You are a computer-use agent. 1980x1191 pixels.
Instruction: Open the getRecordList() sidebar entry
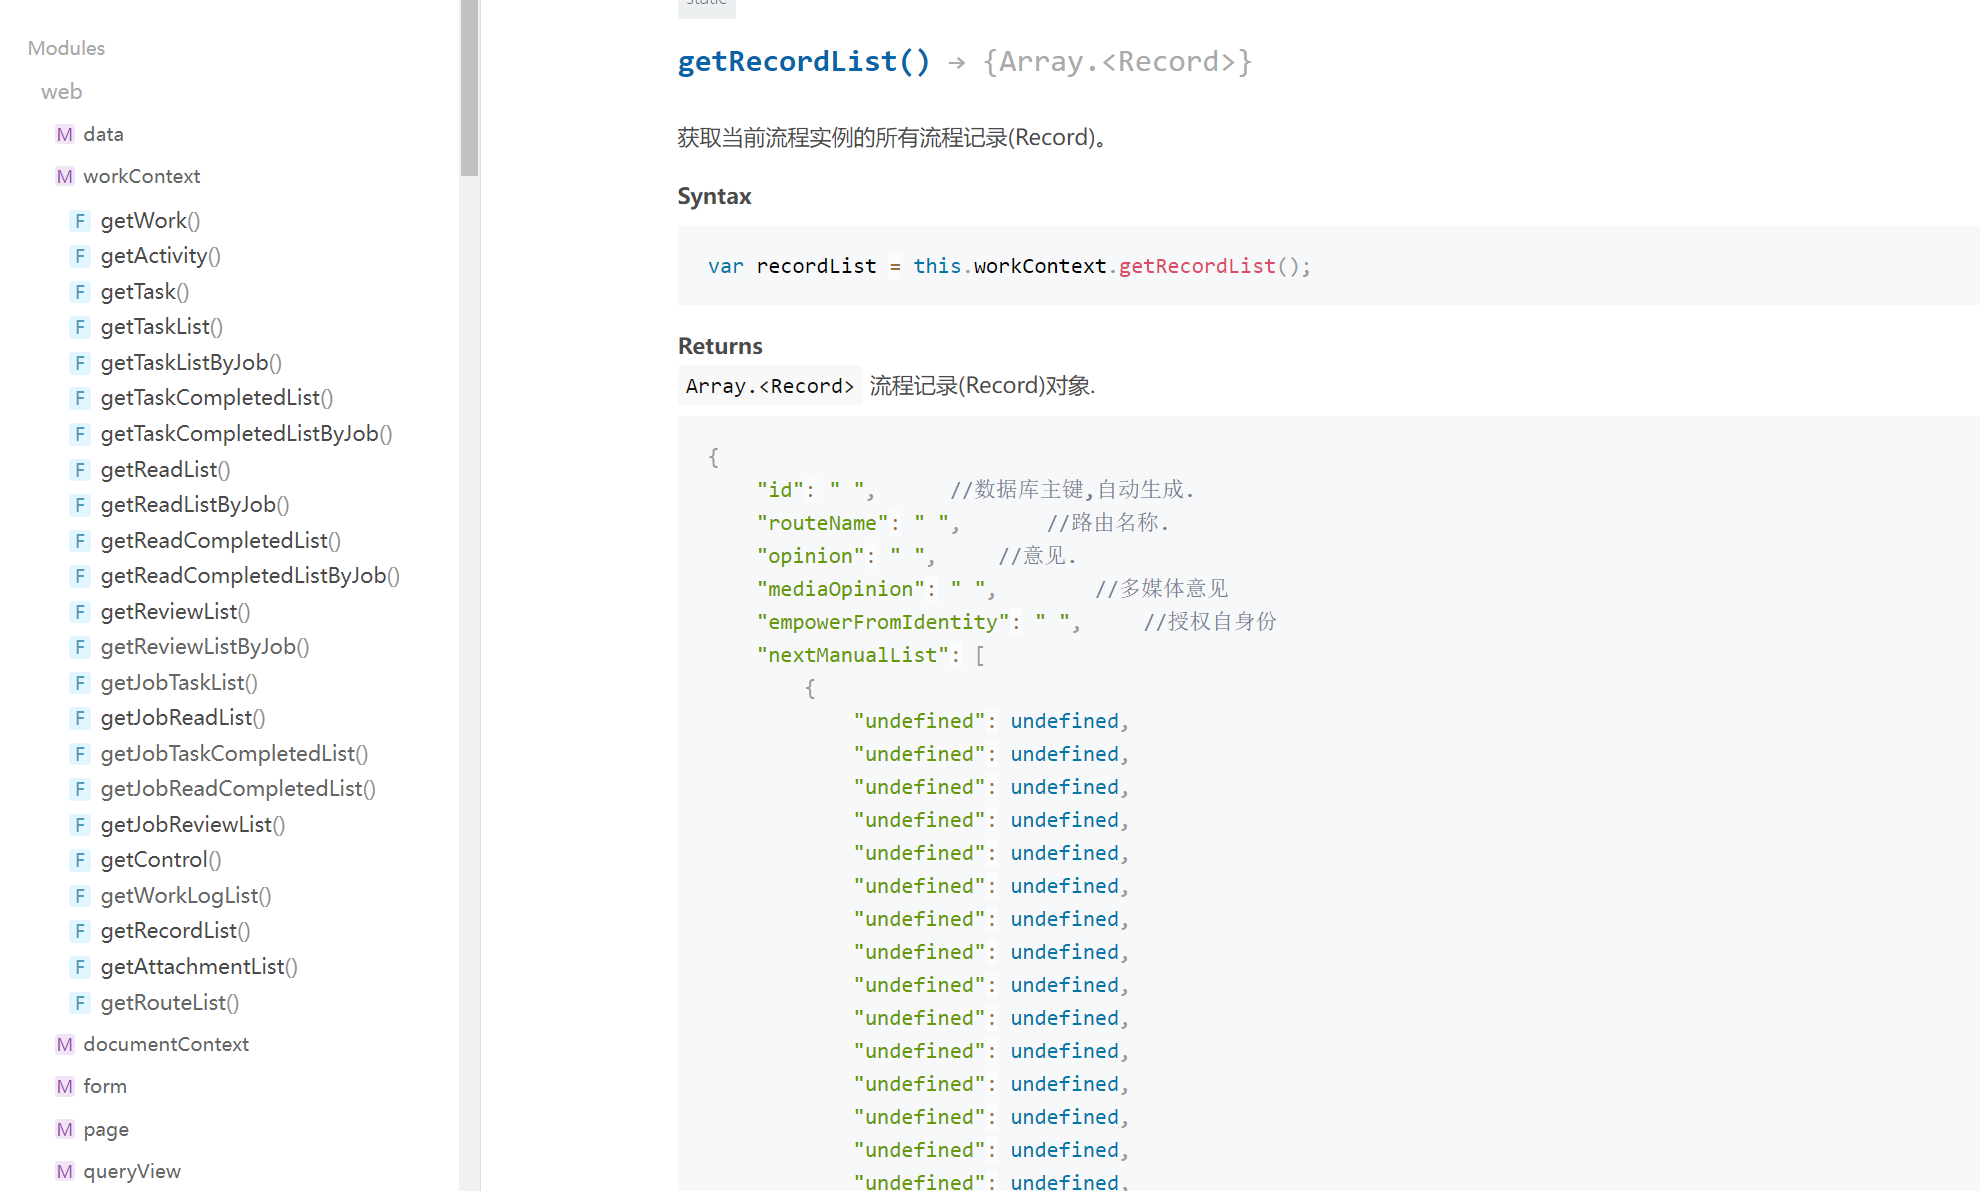(175, 931)
